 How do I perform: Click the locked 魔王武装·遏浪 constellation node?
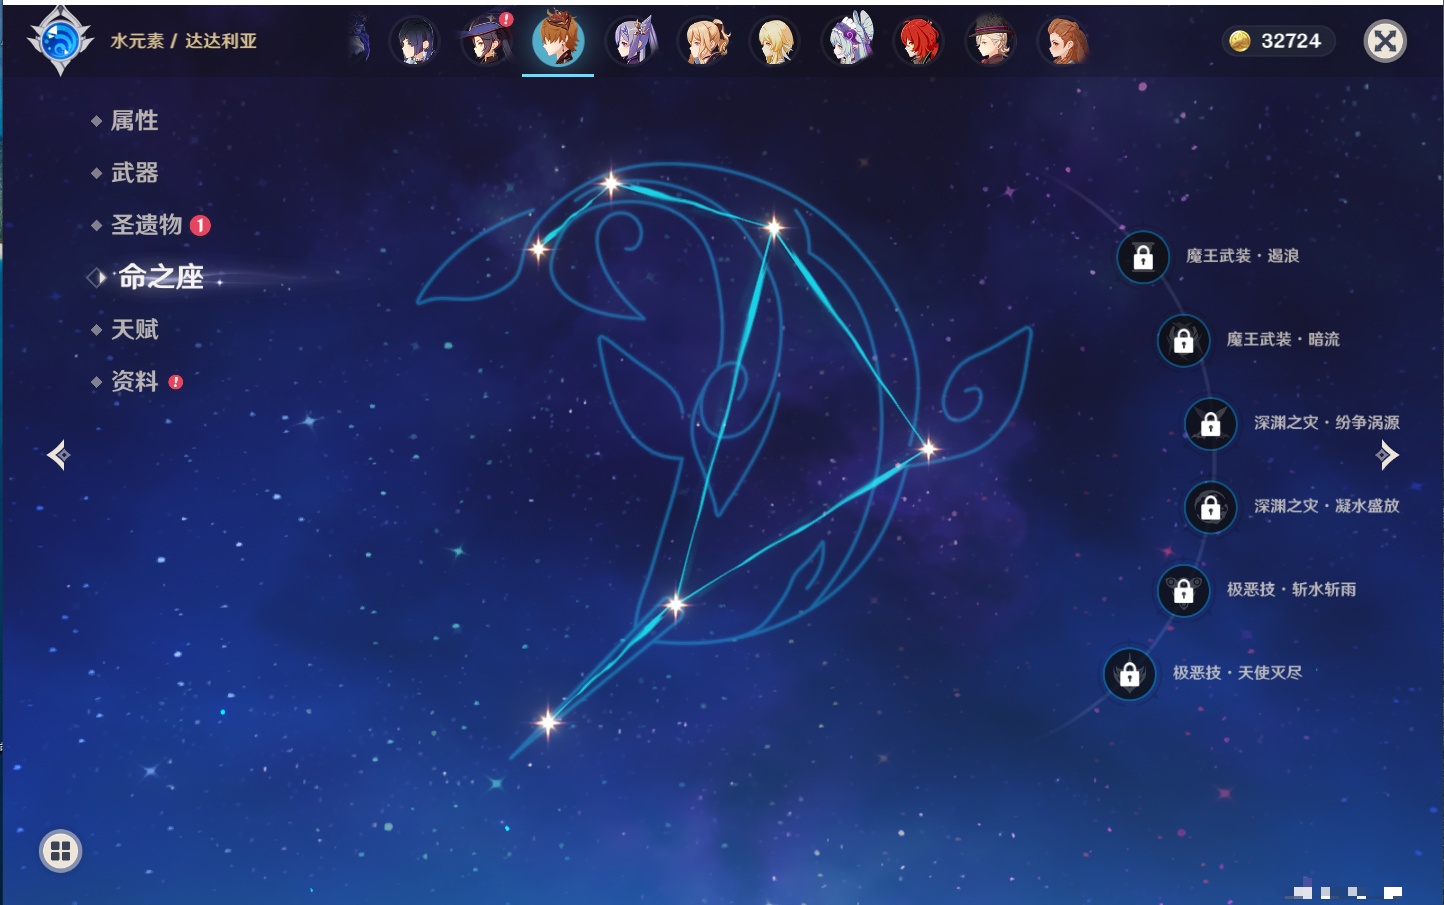[x=1143, y=257]
